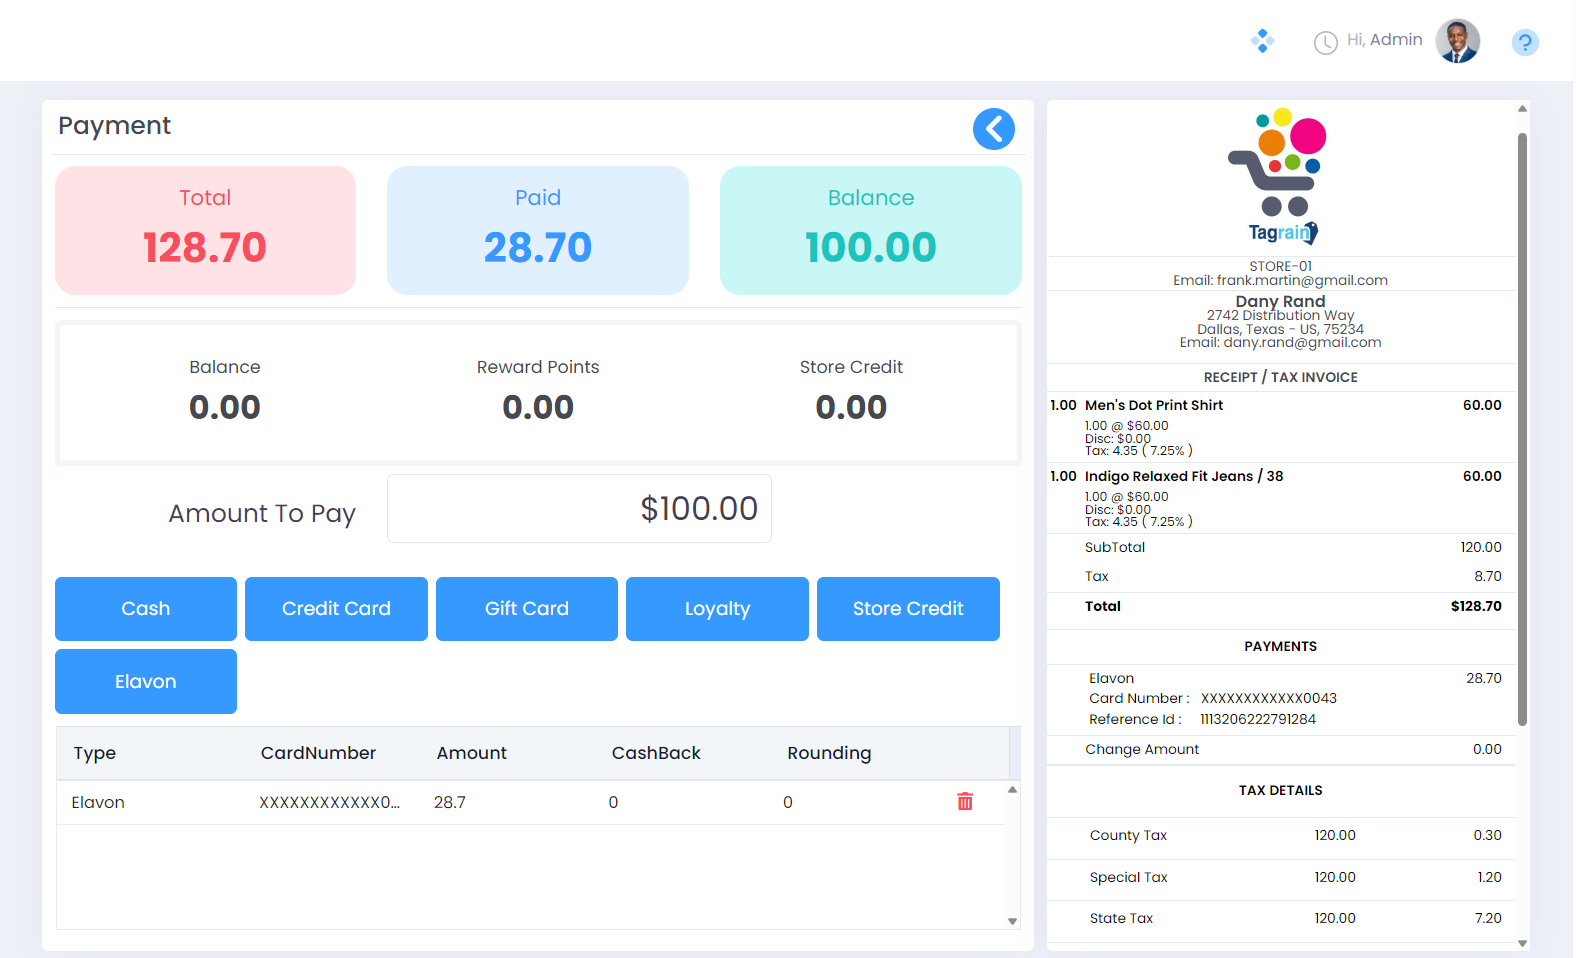Edit the Amount To Pay field
Viewport: 1576px width, 958px height.
click(579, 509)
